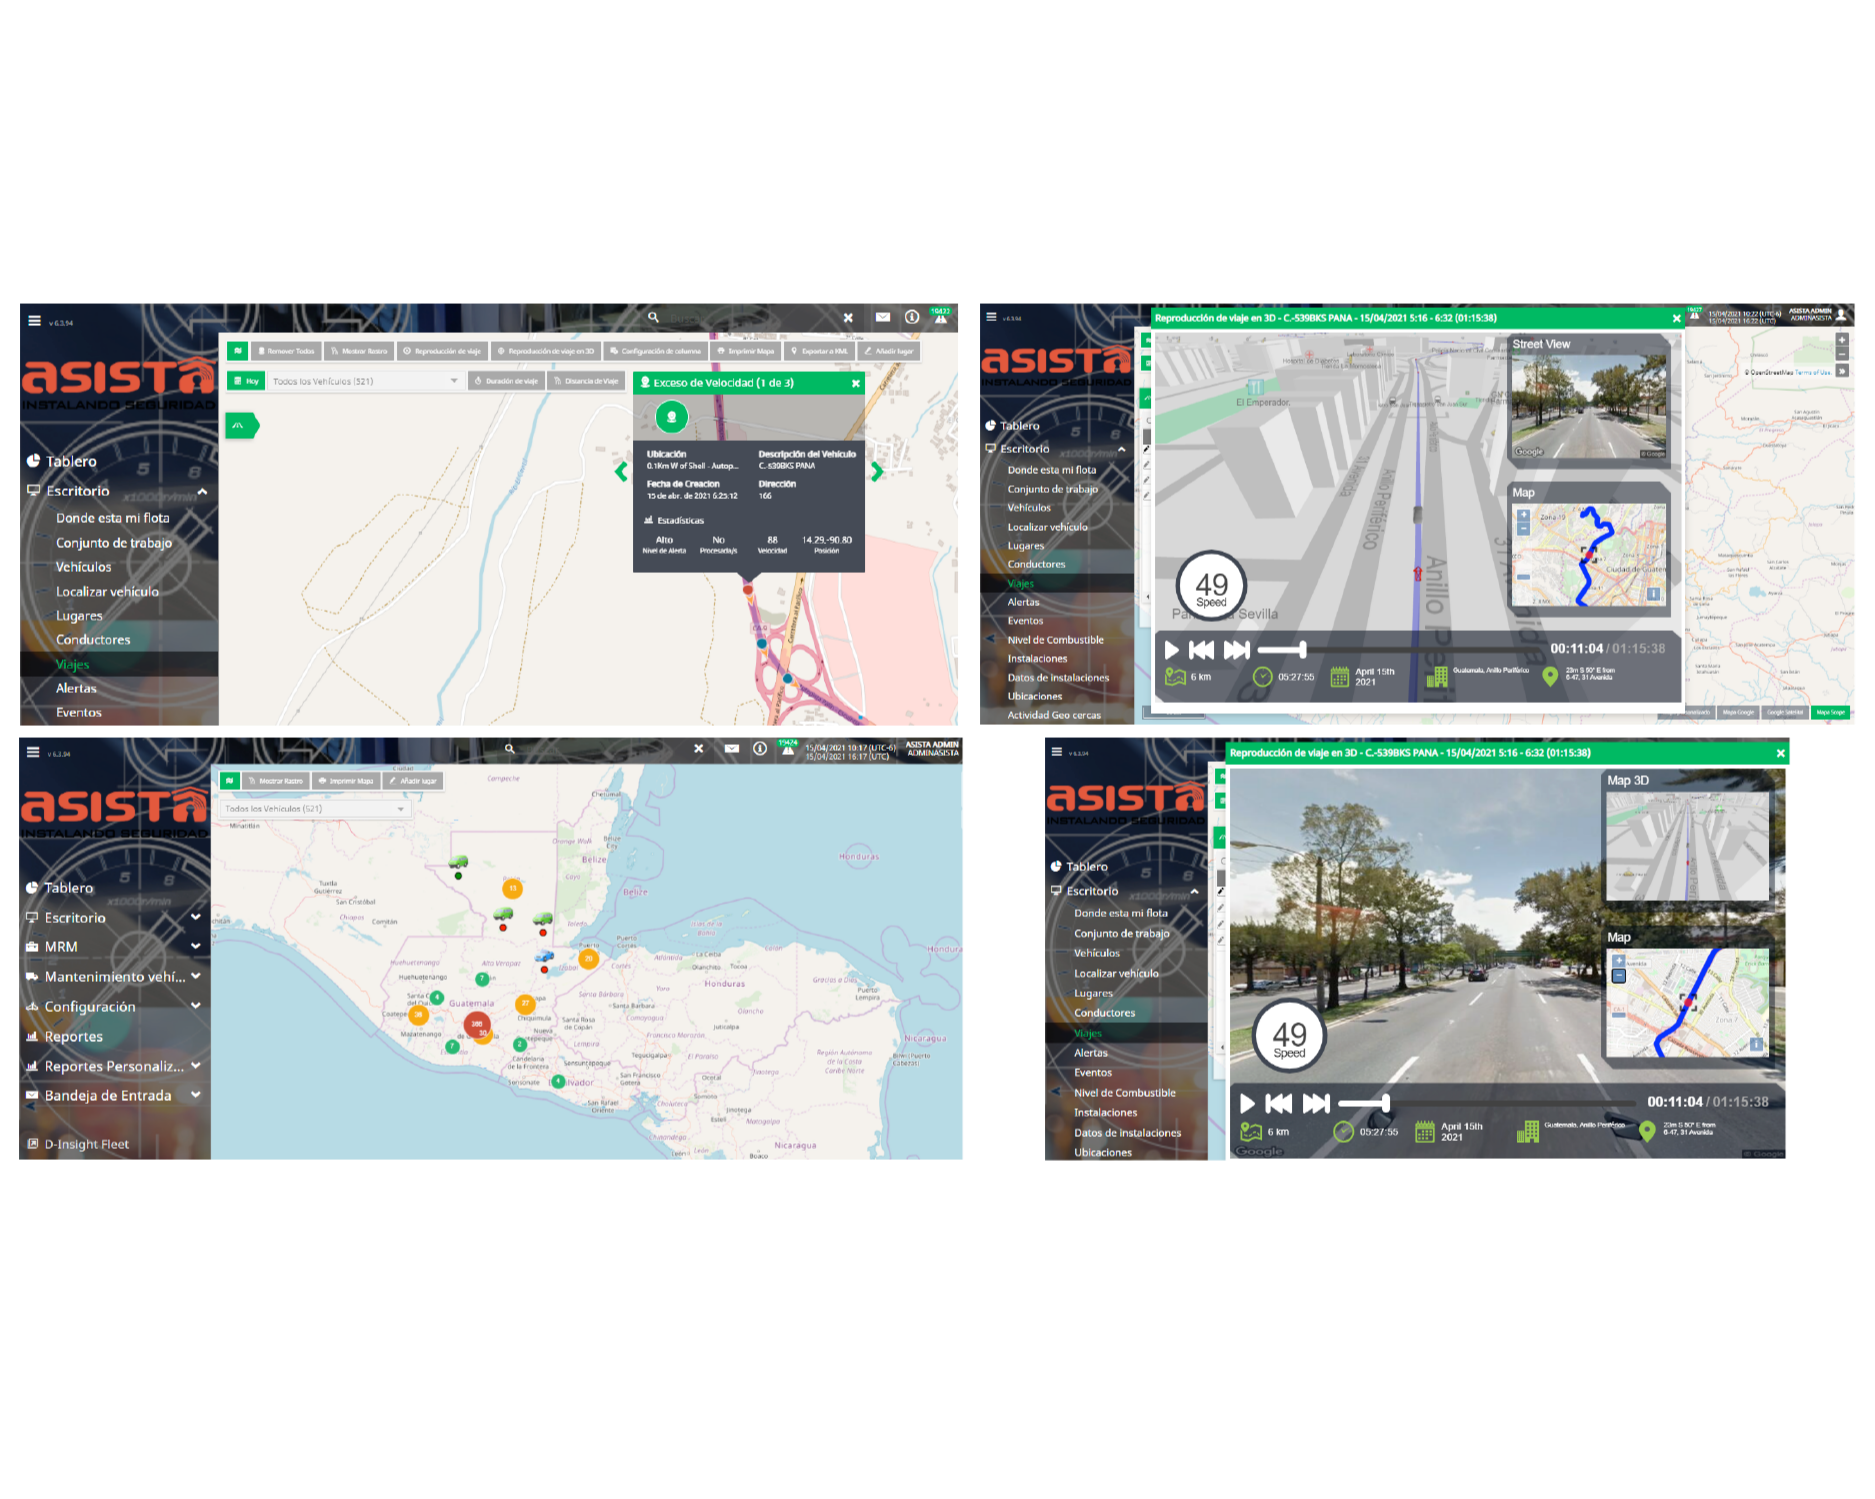Screen dimensions: 1875x1499
Task: Open the D-Insight Fleet menu item
Action: click(86, 1144)
